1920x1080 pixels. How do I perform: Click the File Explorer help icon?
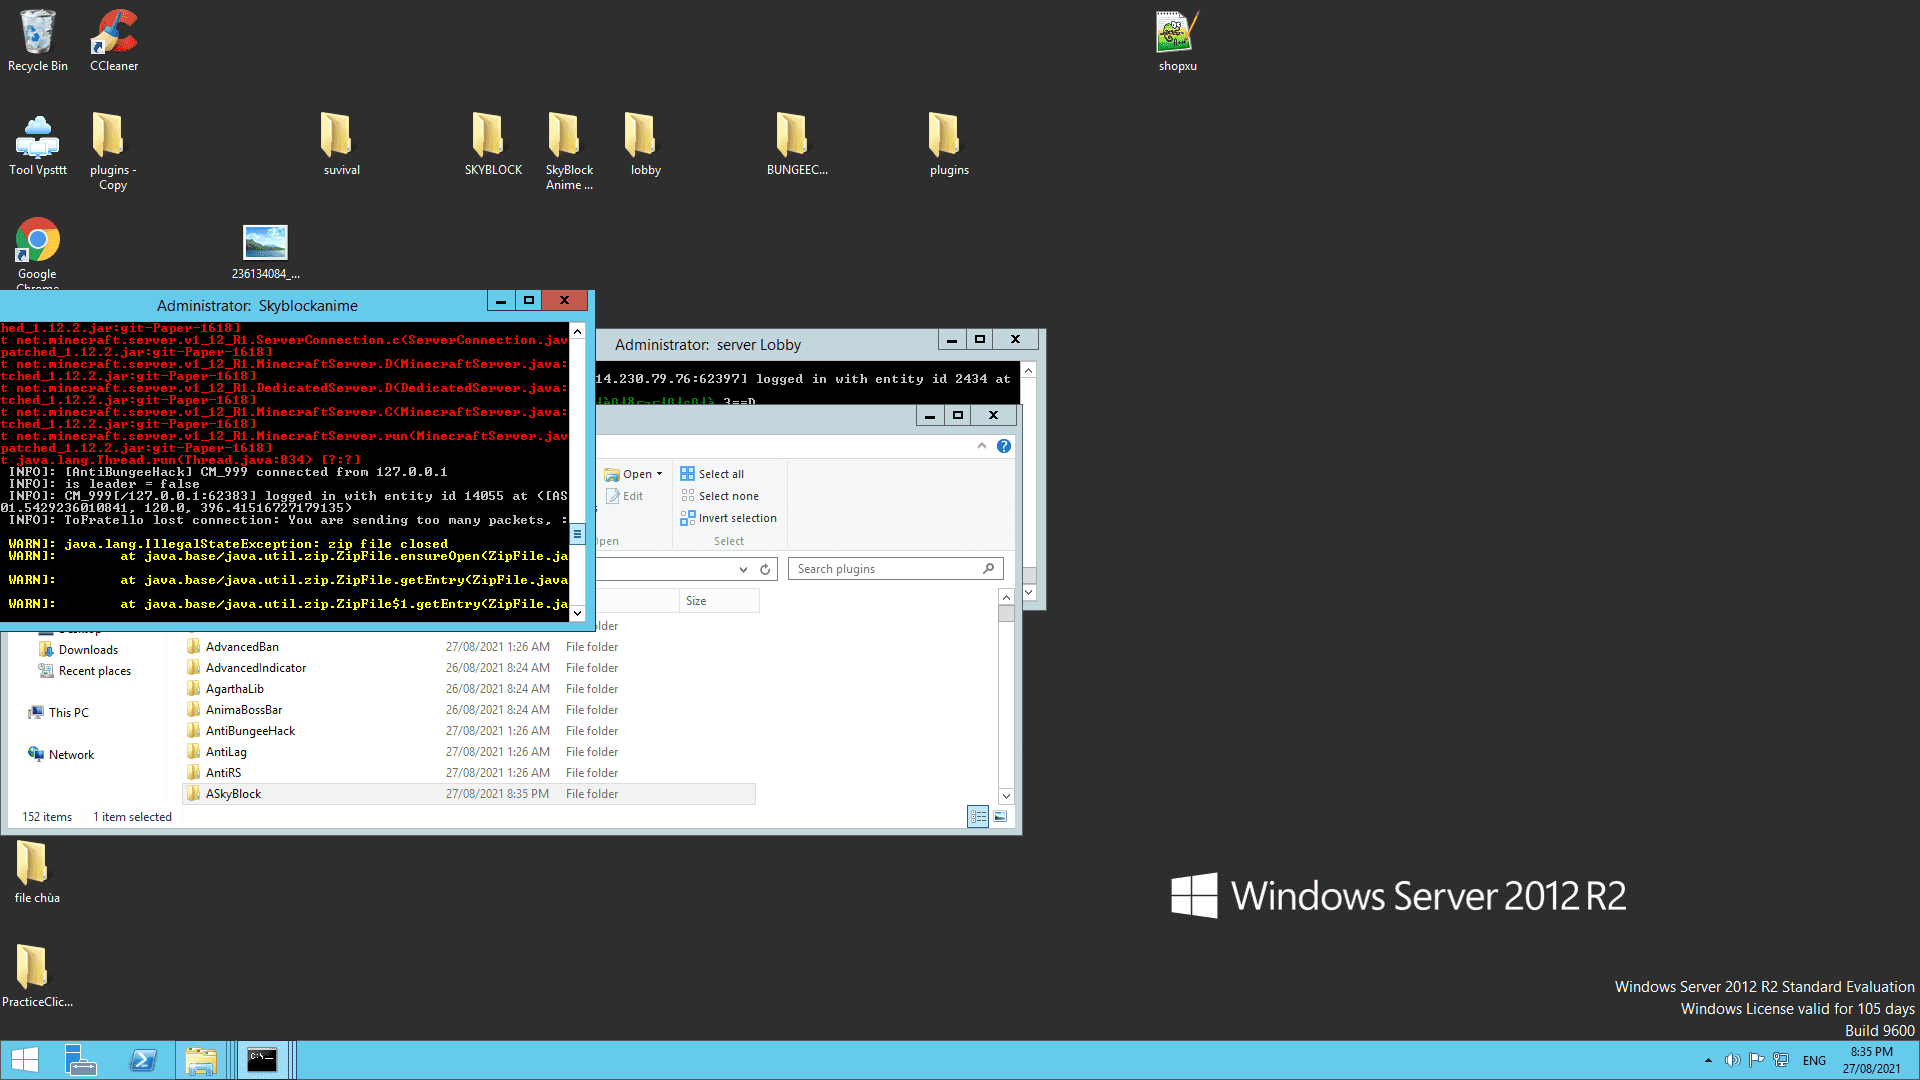(1004, 446)
